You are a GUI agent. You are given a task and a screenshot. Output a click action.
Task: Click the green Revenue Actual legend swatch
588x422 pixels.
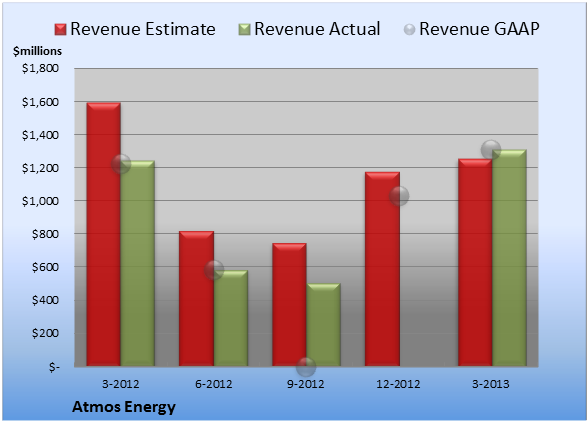point(244,30)
